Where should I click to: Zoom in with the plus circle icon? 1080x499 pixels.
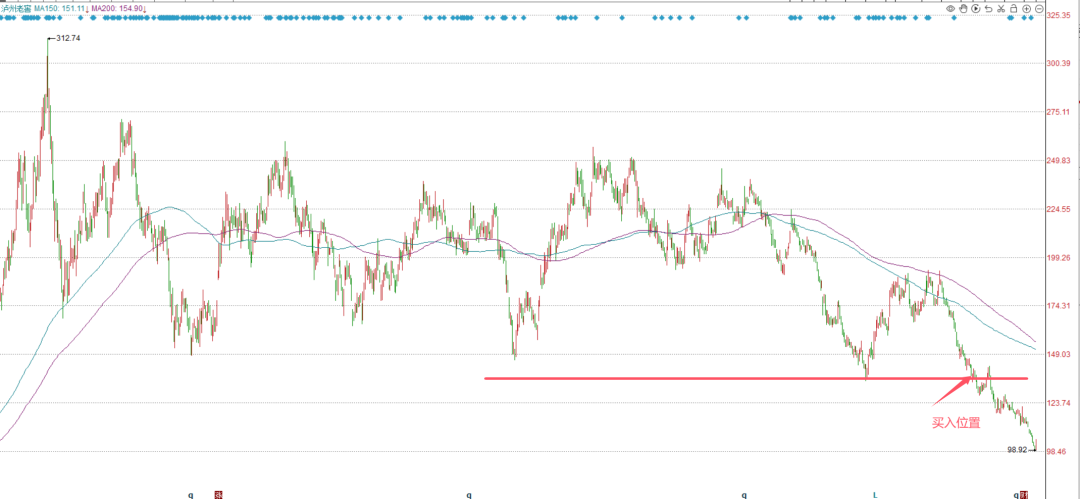click(x=1026, y=8)
